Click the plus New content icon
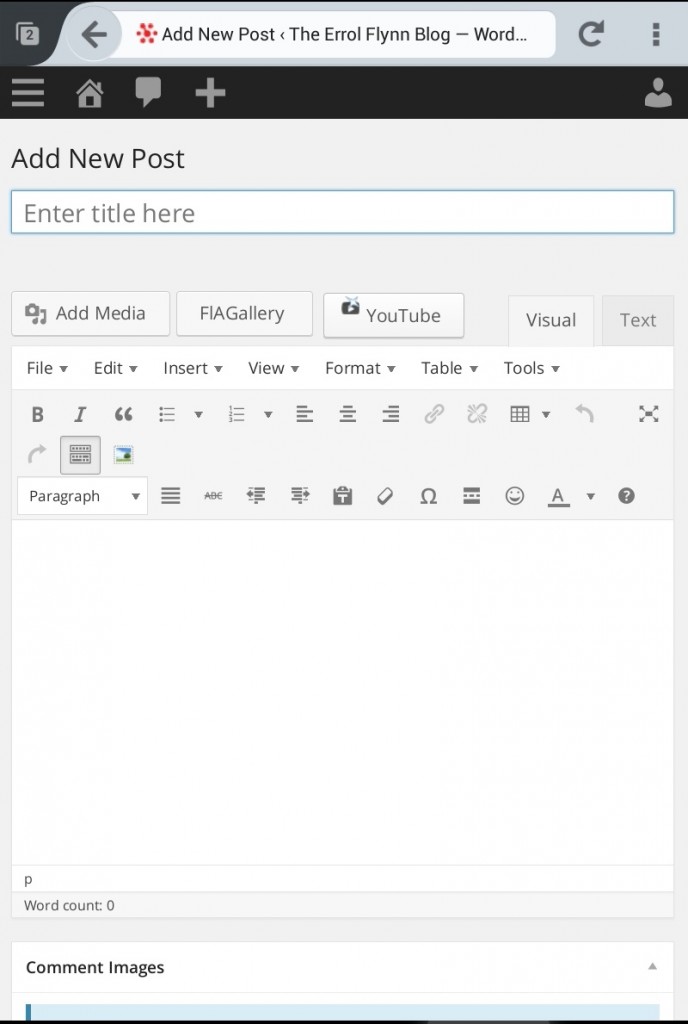 click(210, 93)
